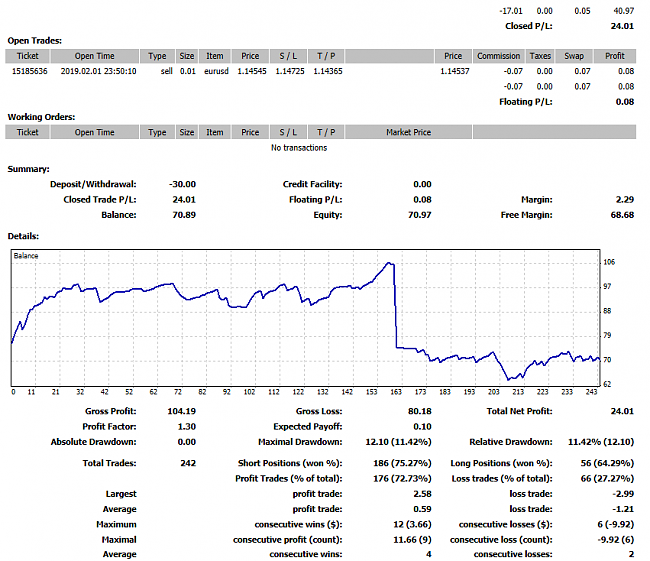Viewport: 650px width, 561px height.
Task: Click the chart Y-axis label 106
Action: (x=609, y=262)
